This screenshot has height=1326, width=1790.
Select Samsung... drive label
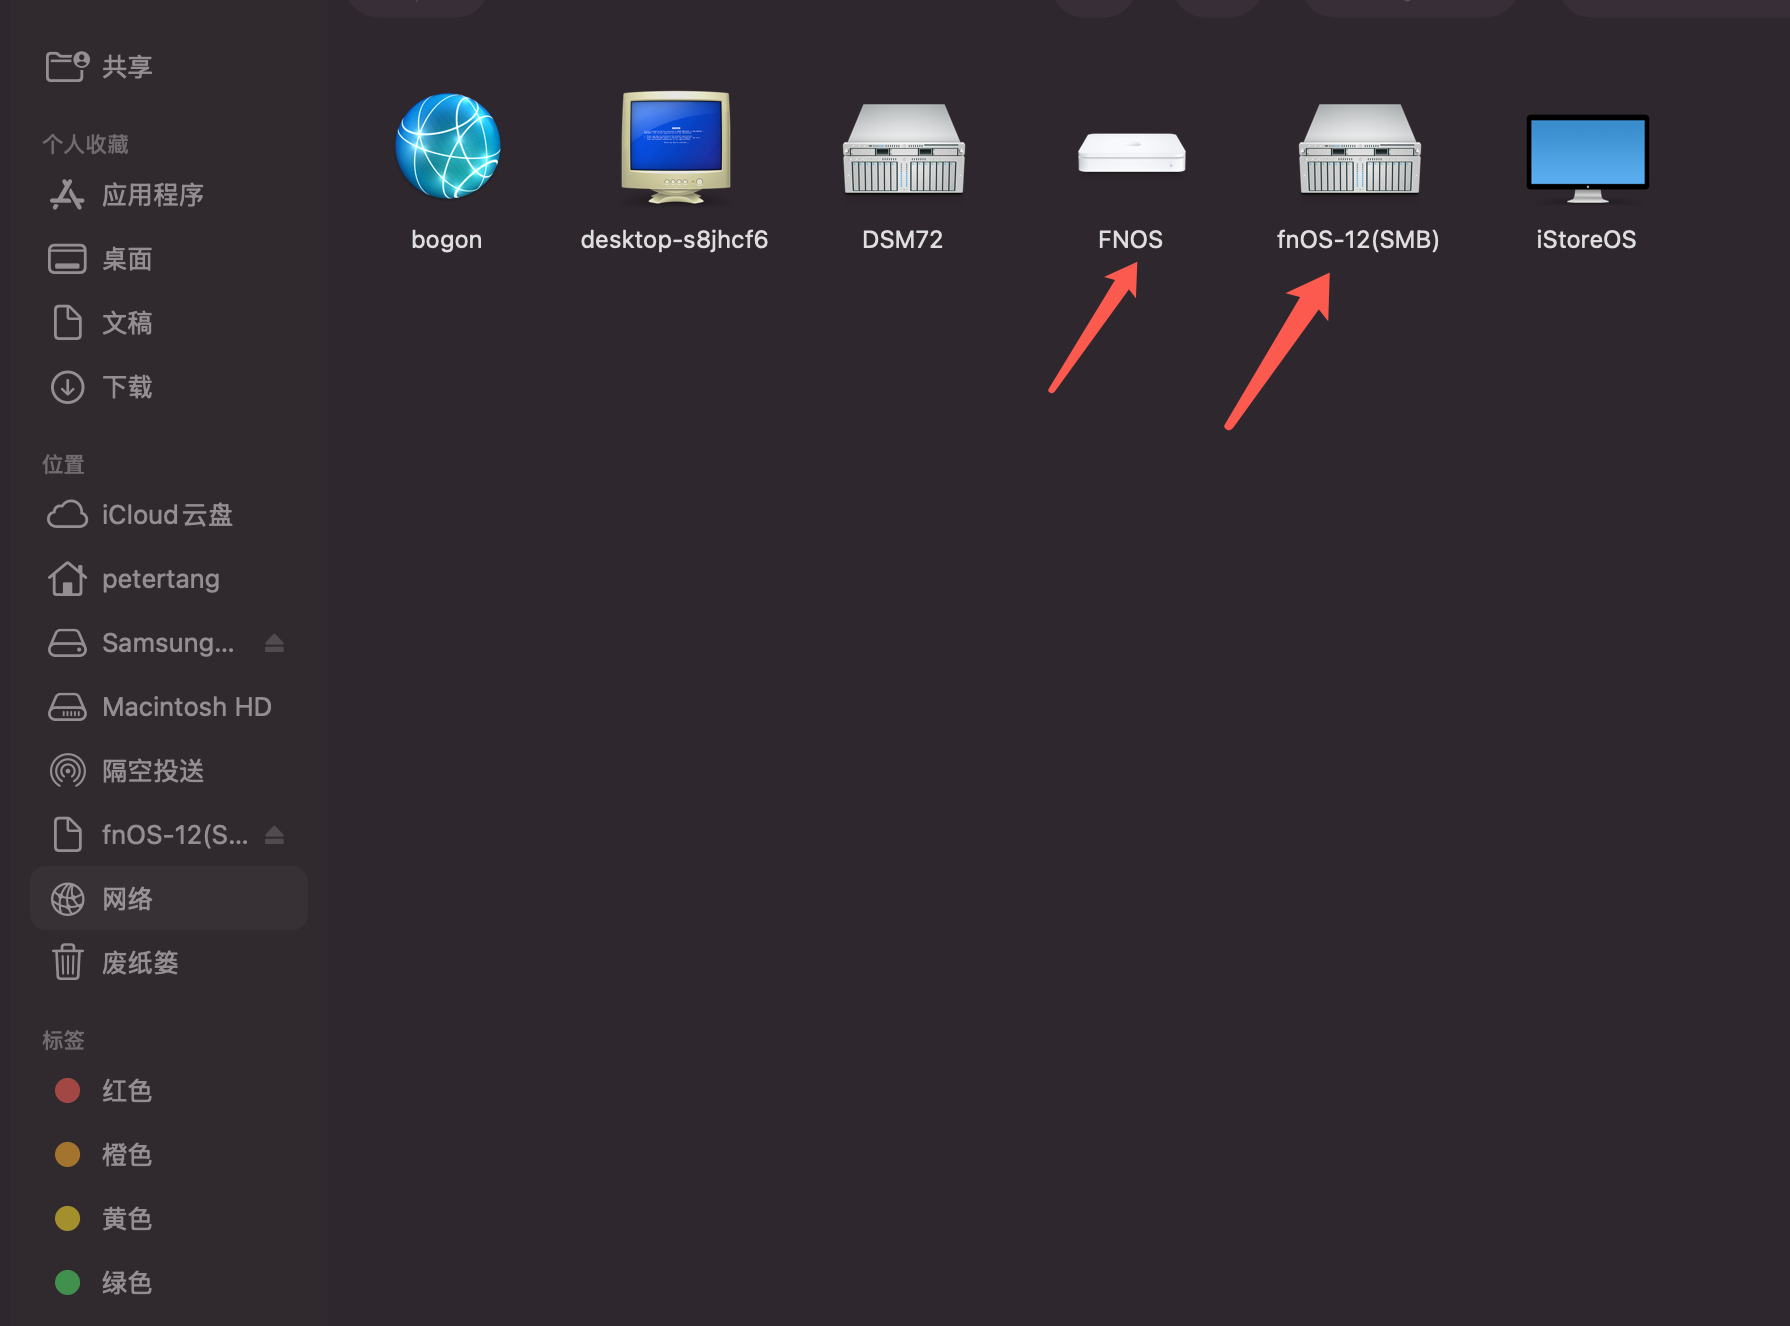[x=168, y=643]
